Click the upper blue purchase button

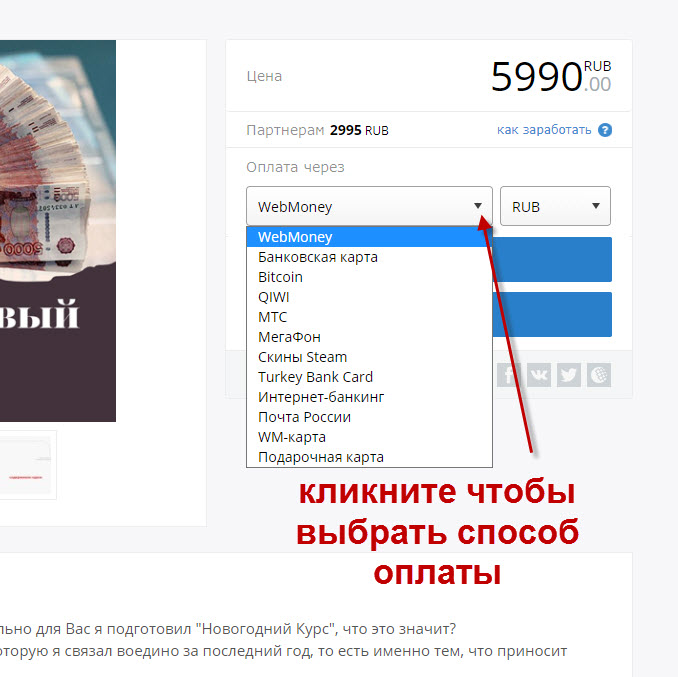[x=552, y=259]
